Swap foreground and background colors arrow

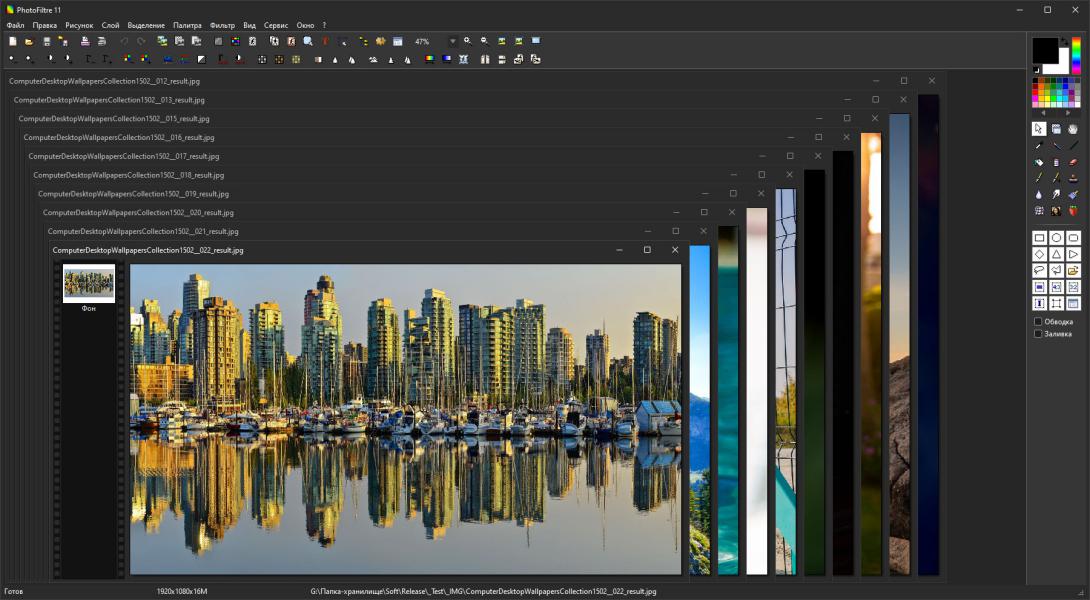pyautogui.click(x=1064, y=42)
